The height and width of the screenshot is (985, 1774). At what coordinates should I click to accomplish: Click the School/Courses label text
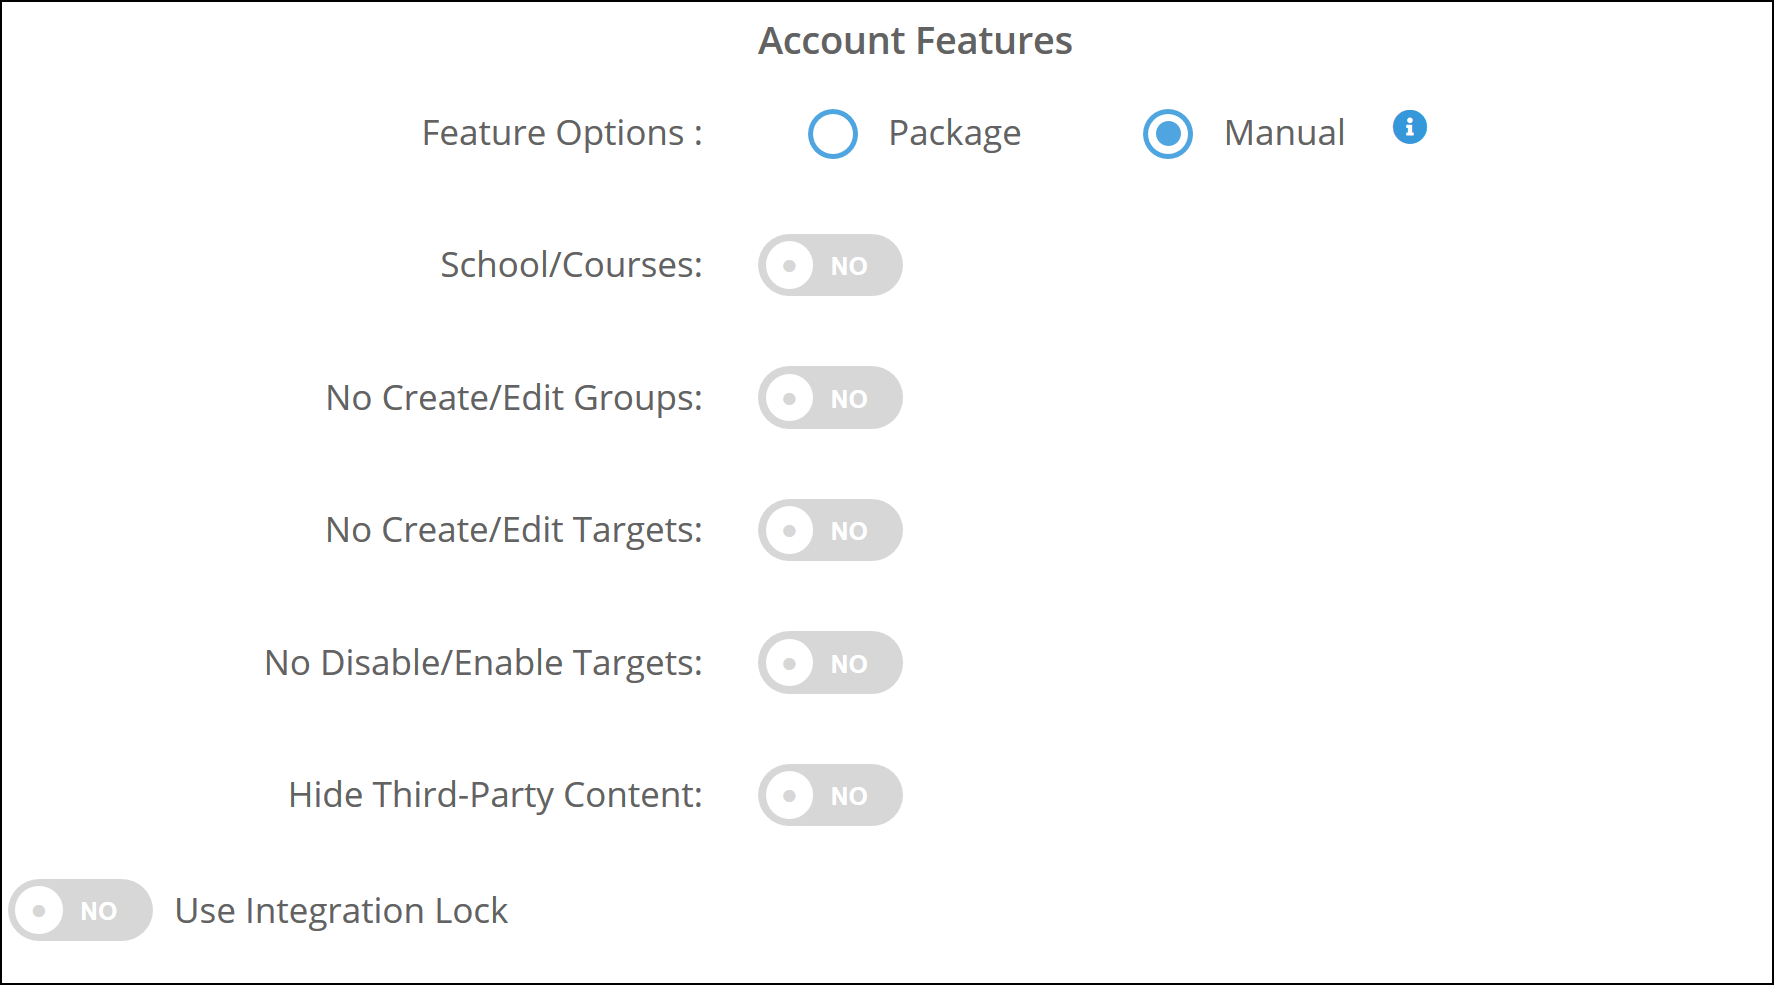[x=571, y=265]
